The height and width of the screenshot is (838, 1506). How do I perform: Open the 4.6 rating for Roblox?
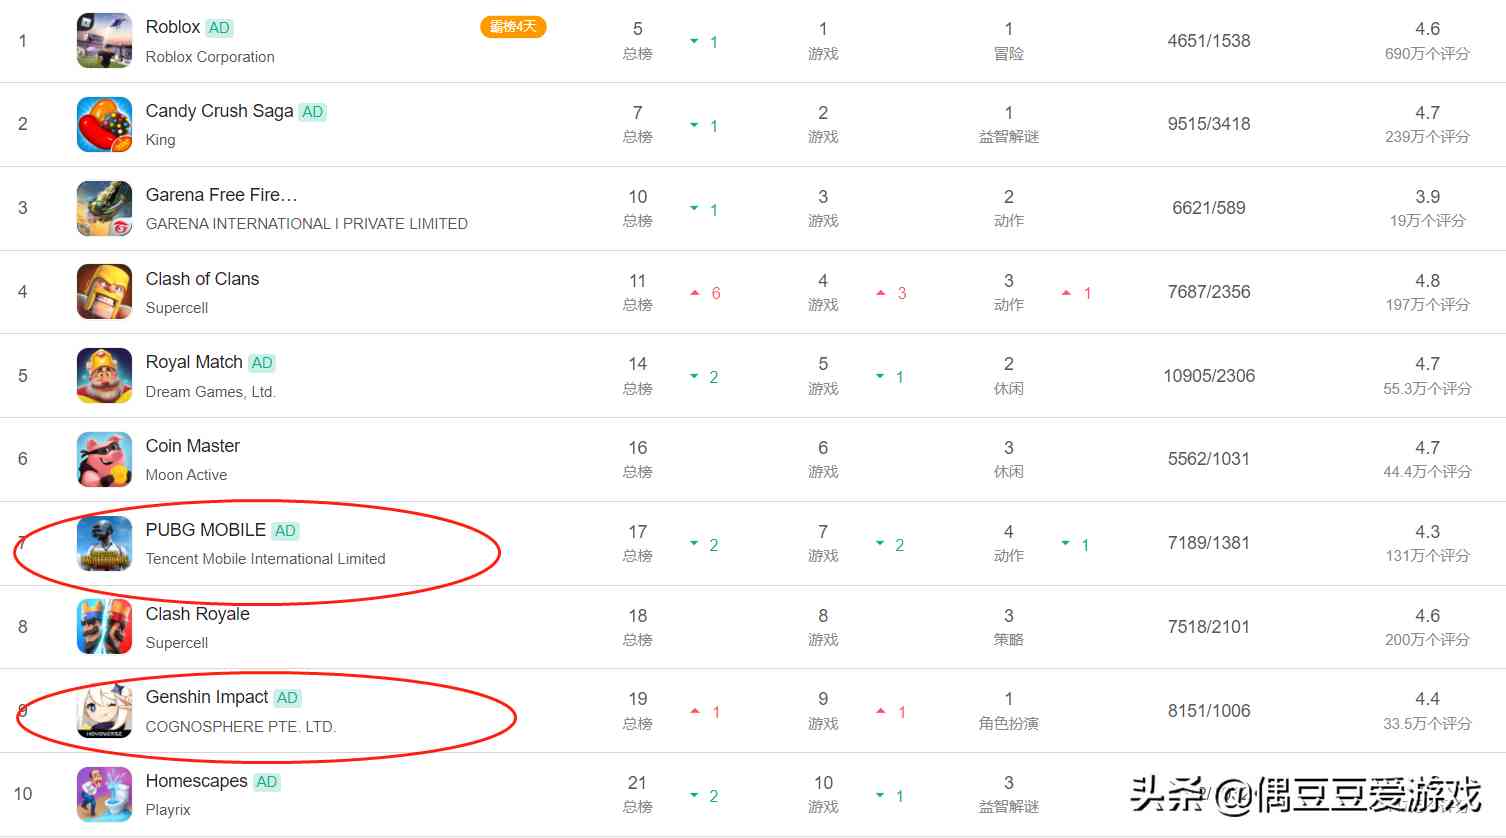click(1427, 29)
